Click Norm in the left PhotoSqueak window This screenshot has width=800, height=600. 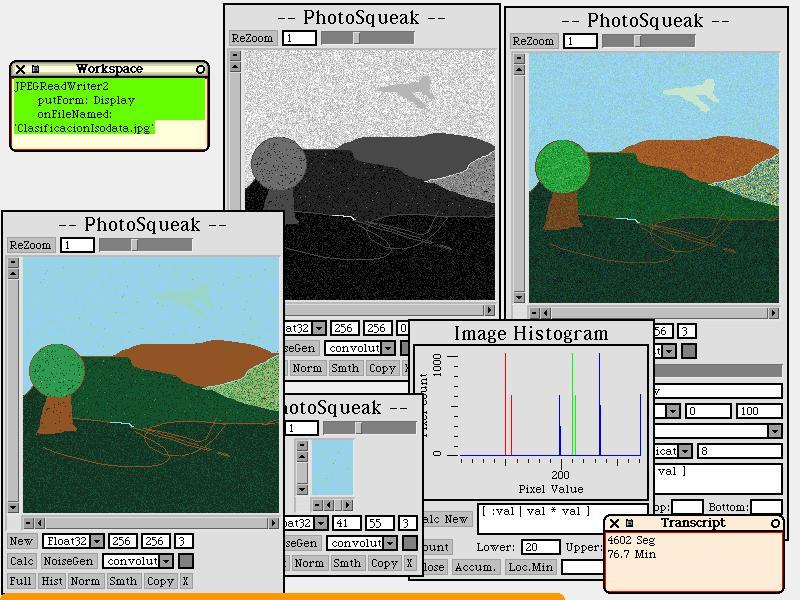pos(85,581)
